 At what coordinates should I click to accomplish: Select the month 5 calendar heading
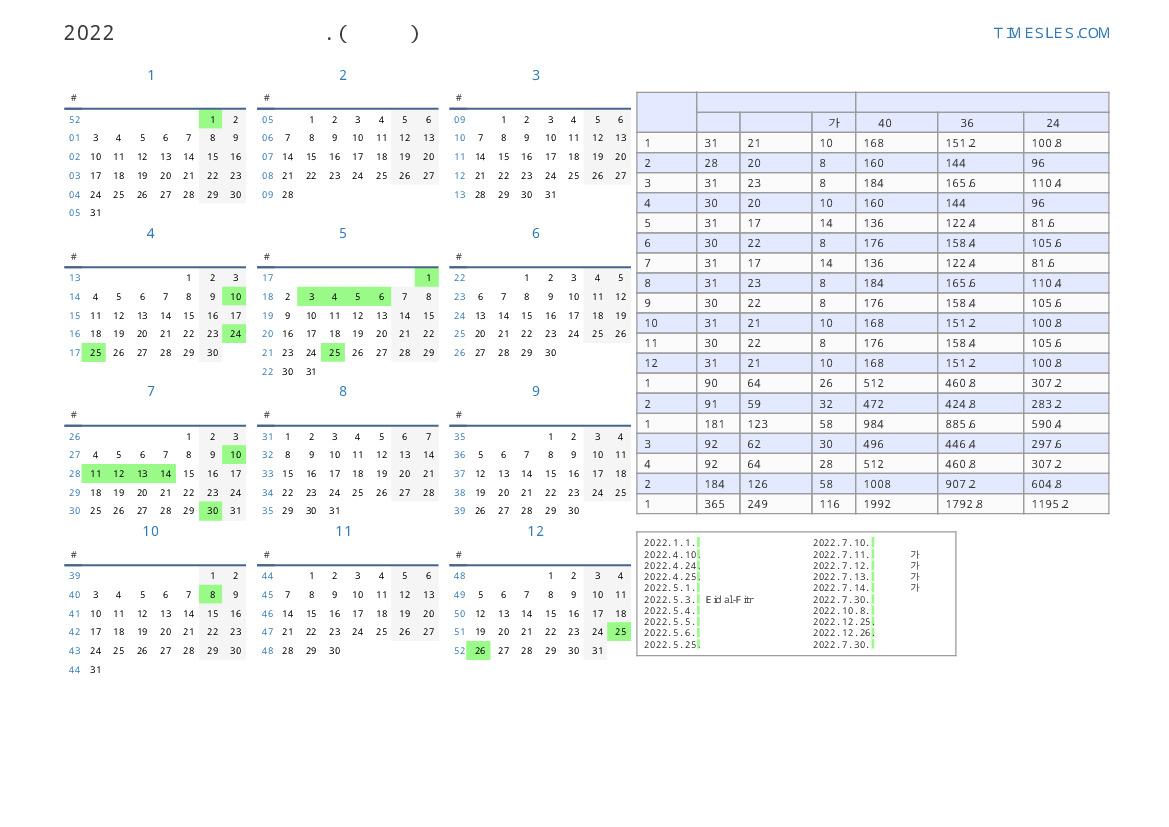click(343, 233)
